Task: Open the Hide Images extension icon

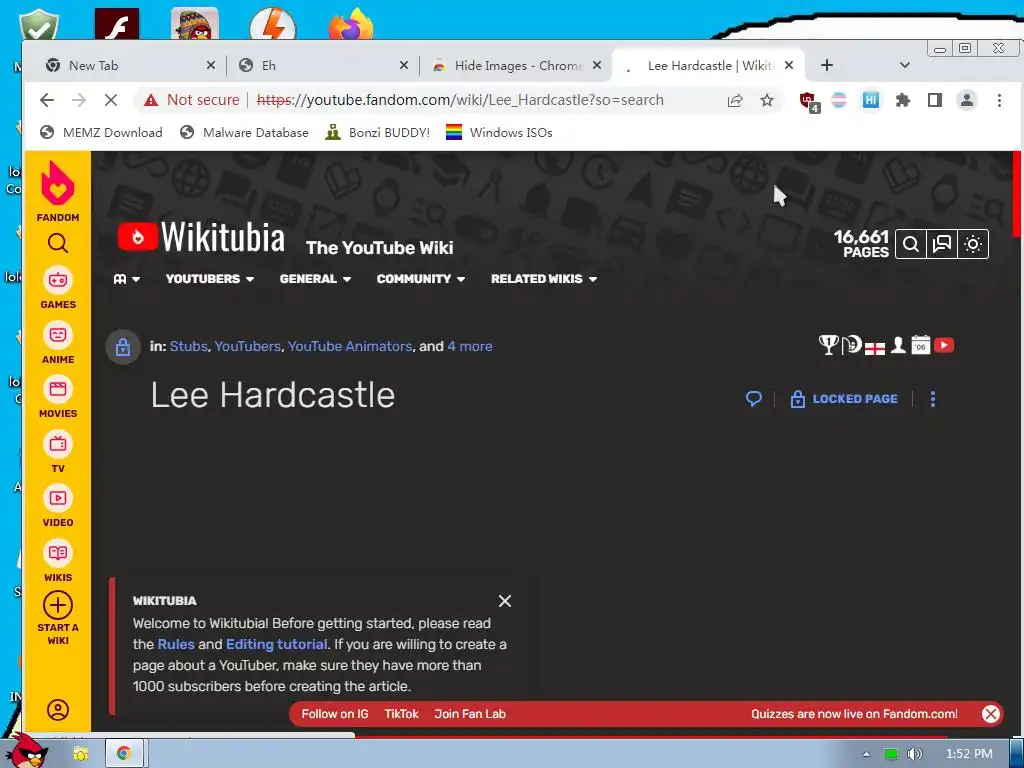Action: pyautogui.click(x=871, y=100)
